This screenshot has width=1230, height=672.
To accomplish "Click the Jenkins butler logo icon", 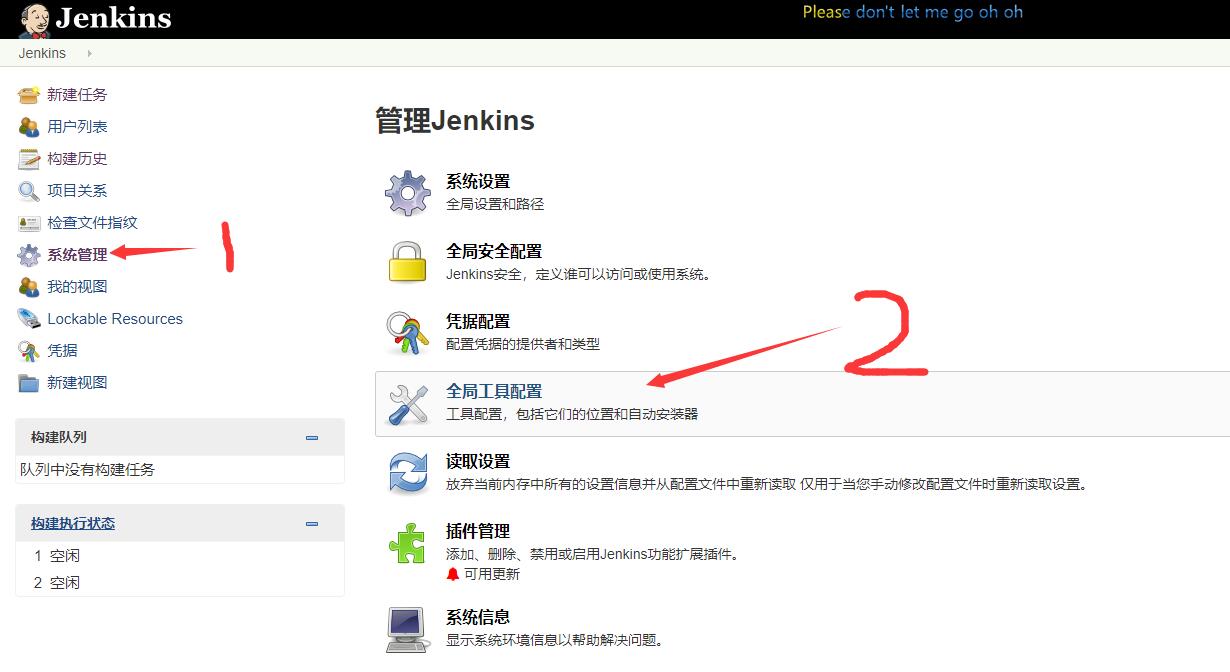I will [34, 20].
